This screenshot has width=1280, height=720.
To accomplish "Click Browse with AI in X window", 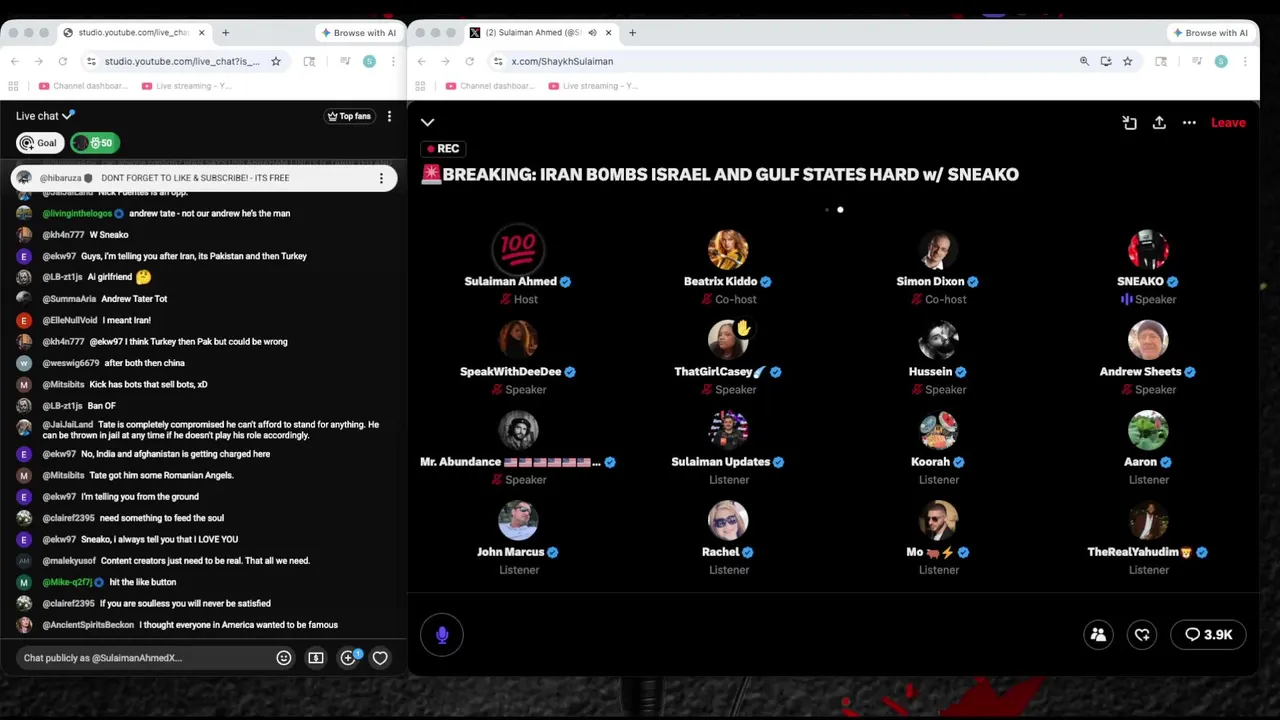I will [x=1210, y=33].
